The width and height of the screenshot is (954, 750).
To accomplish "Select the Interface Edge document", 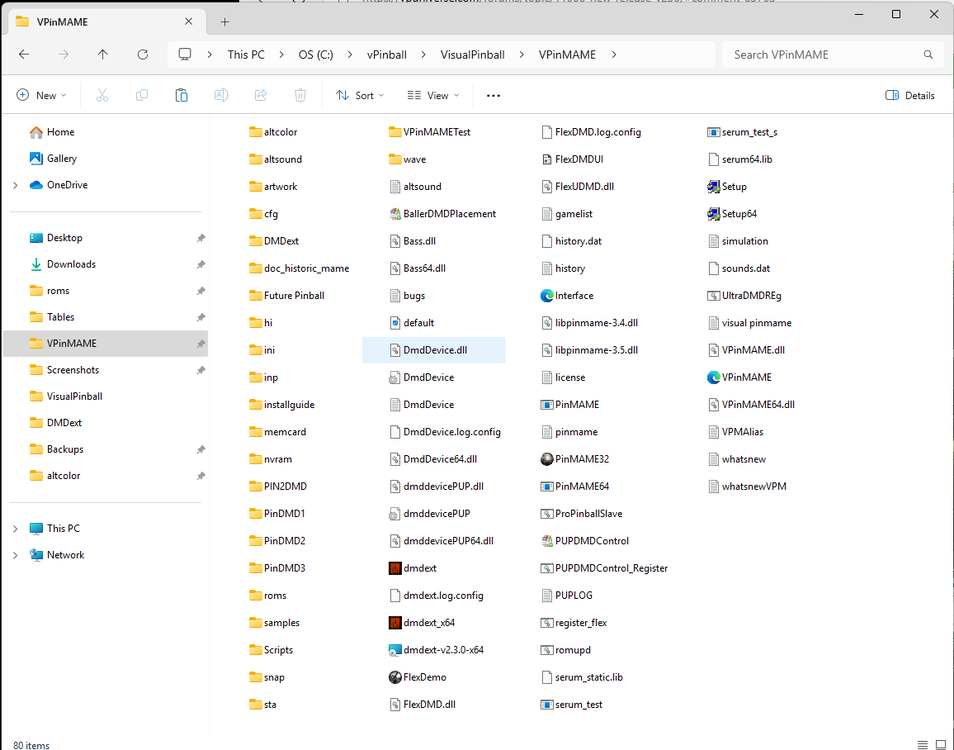I will coord(546,296).
